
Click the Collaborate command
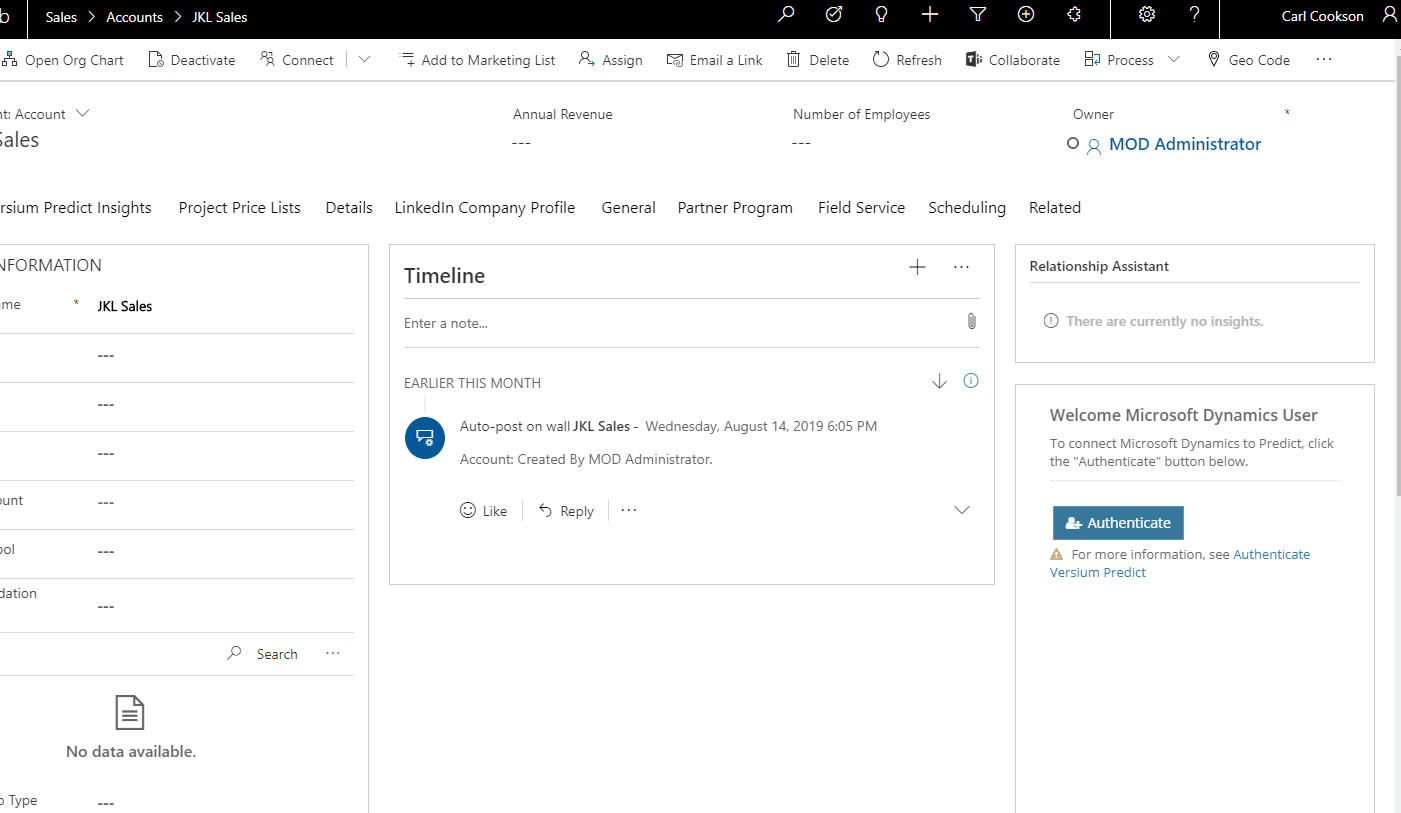(x=1012, y=60)
